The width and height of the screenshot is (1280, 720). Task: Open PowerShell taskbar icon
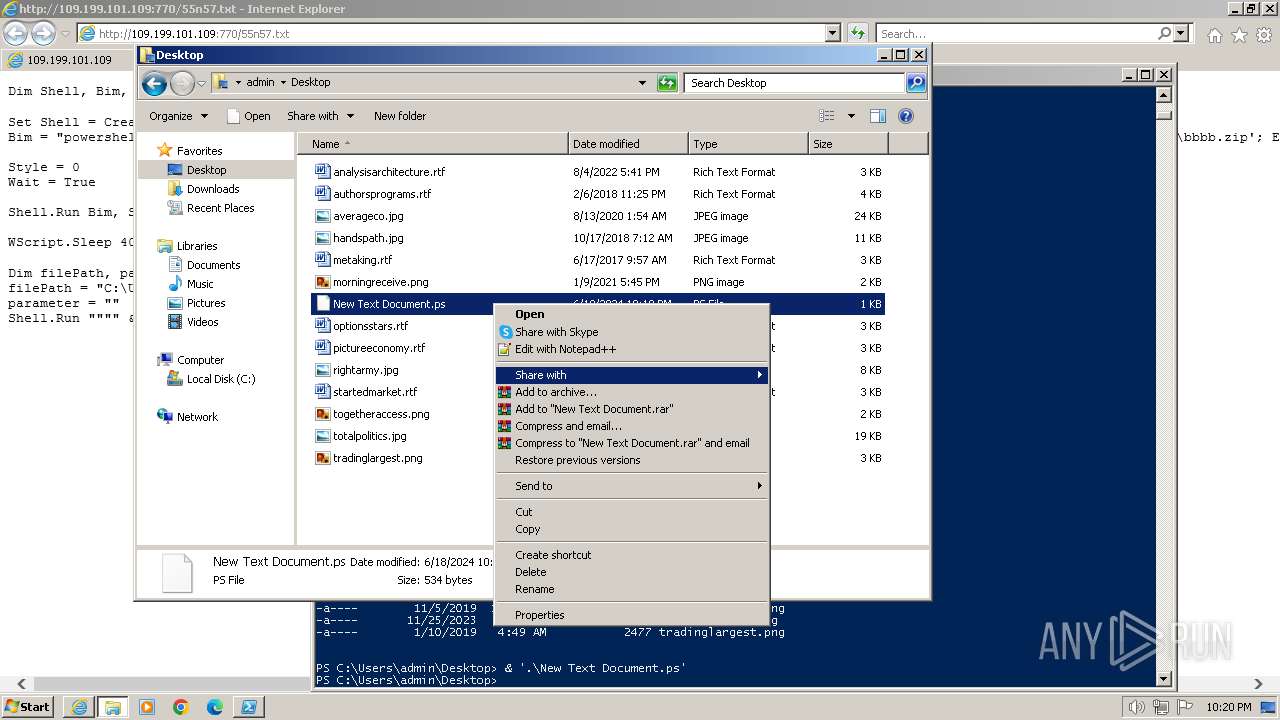point(249,707)
